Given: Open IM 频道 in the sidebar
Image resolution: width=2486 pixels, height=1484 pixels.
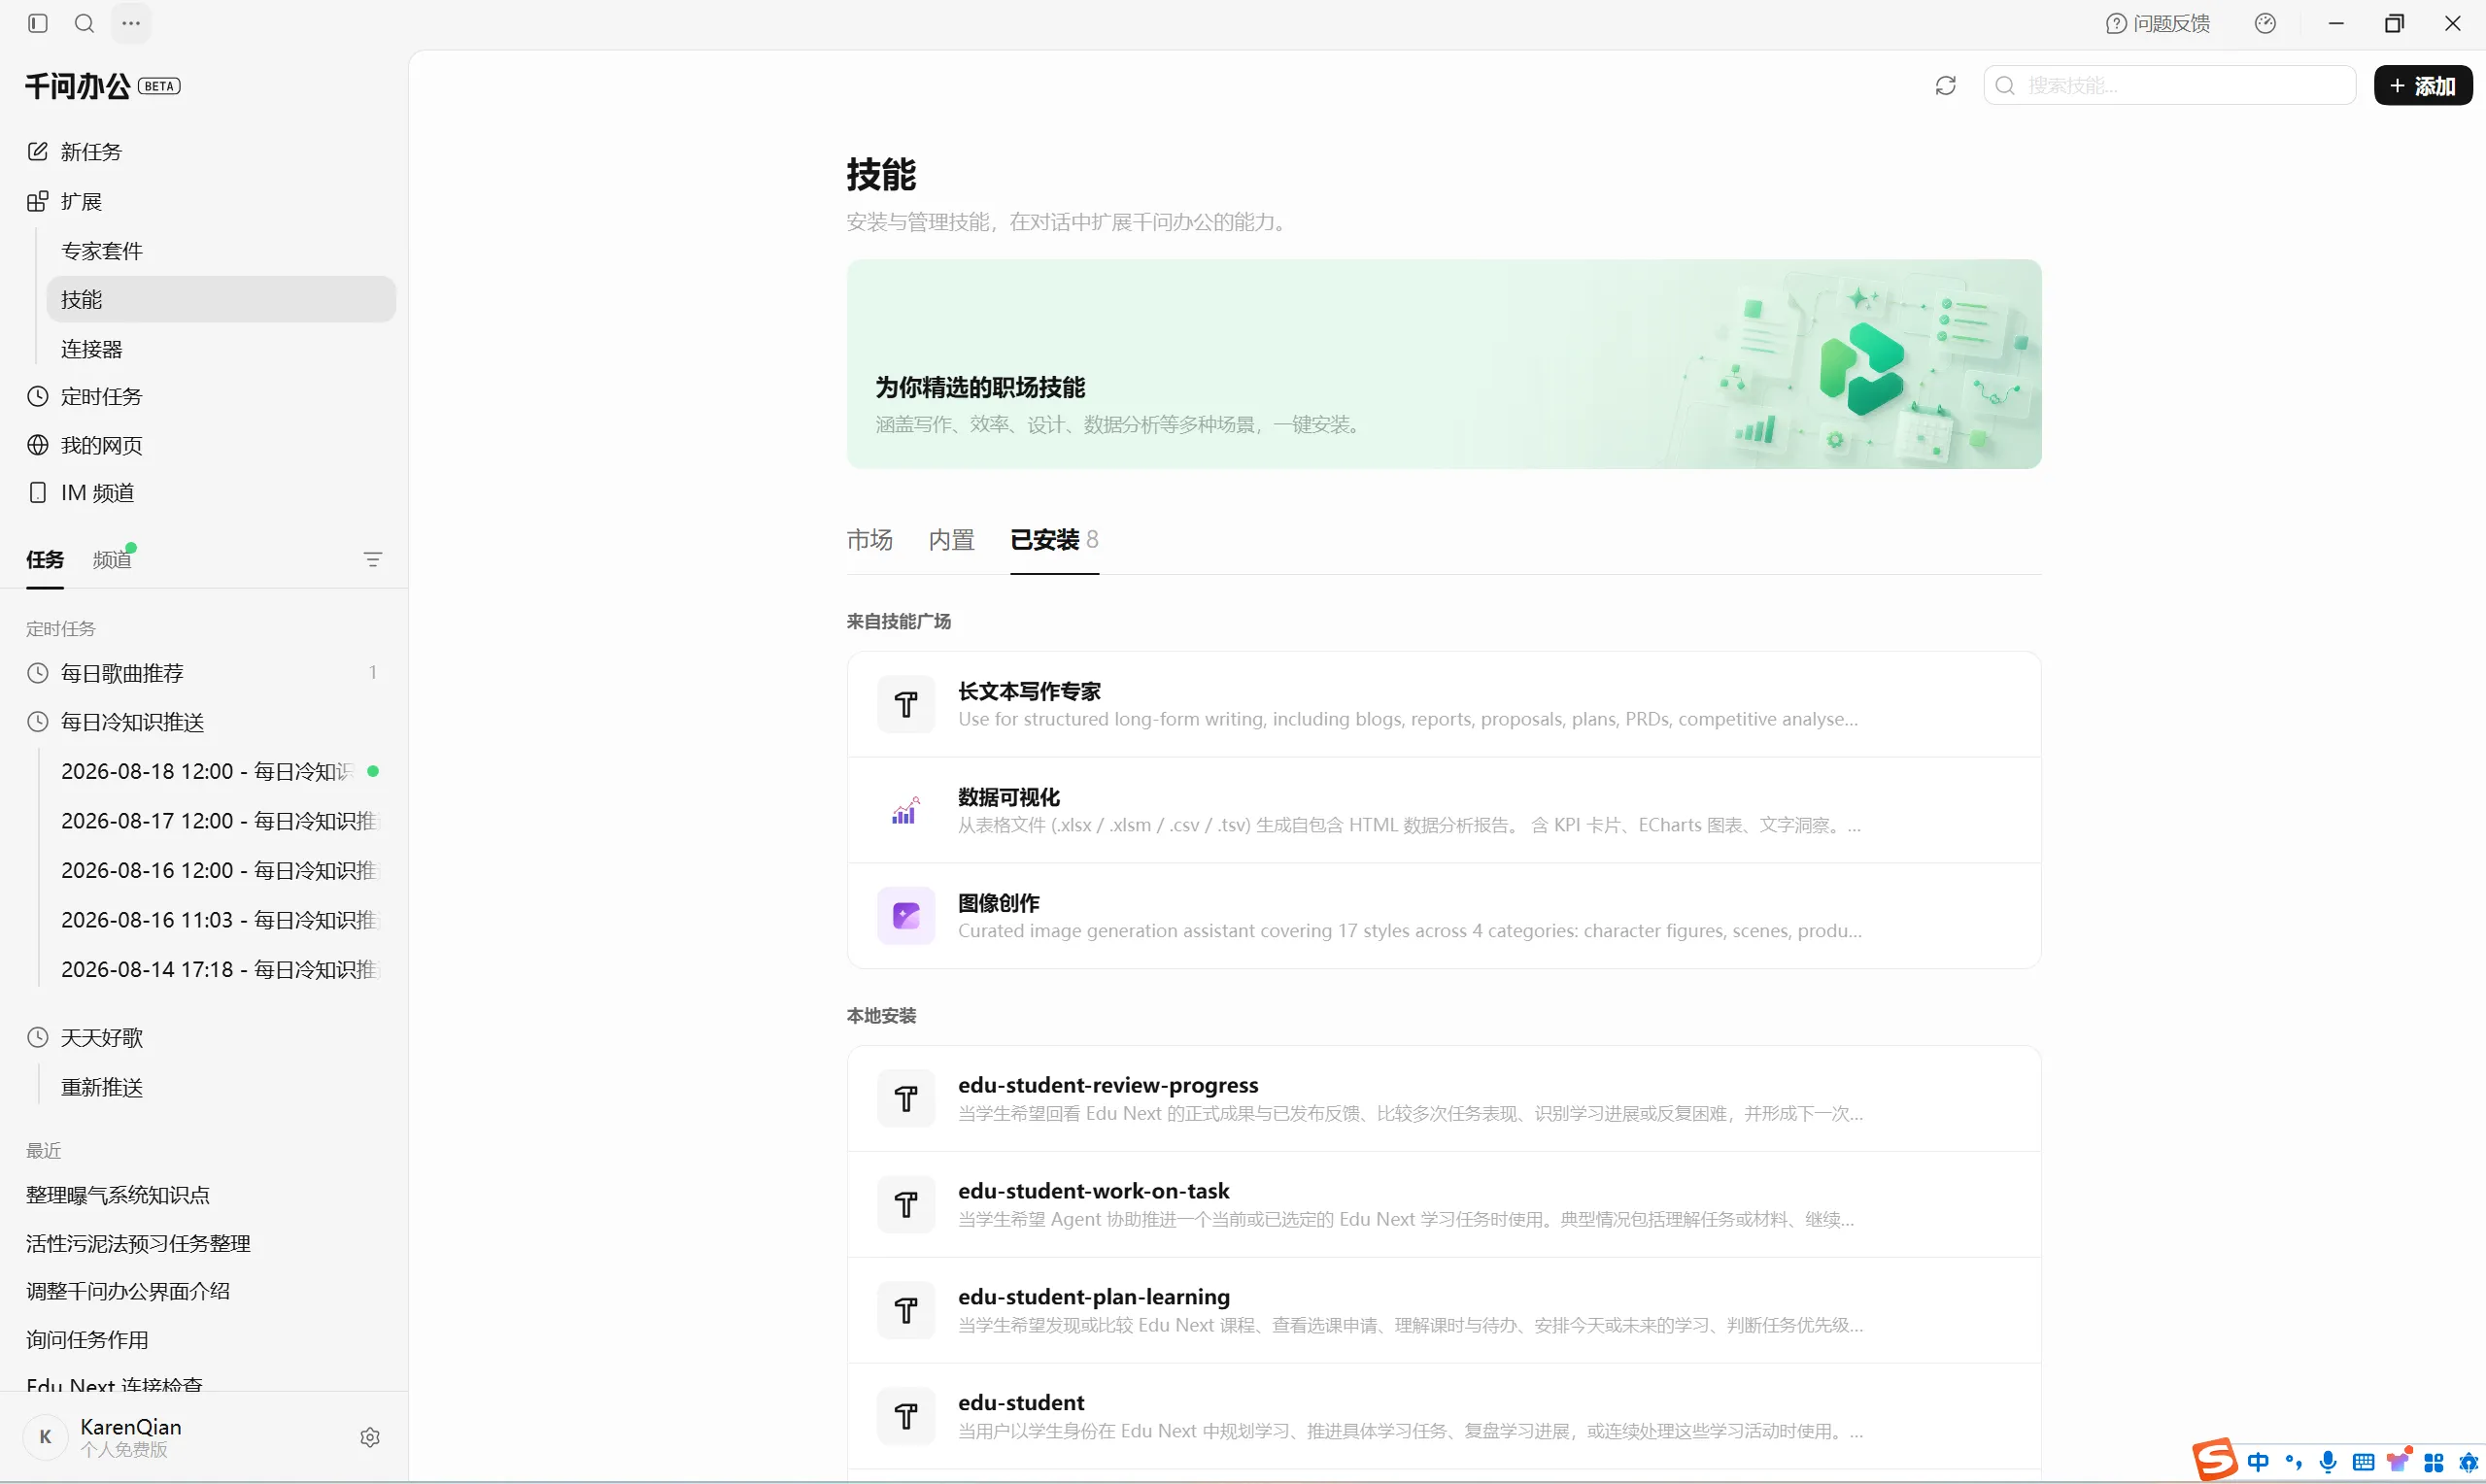Looking at the screenshot, I should click(x=203, y=492).
